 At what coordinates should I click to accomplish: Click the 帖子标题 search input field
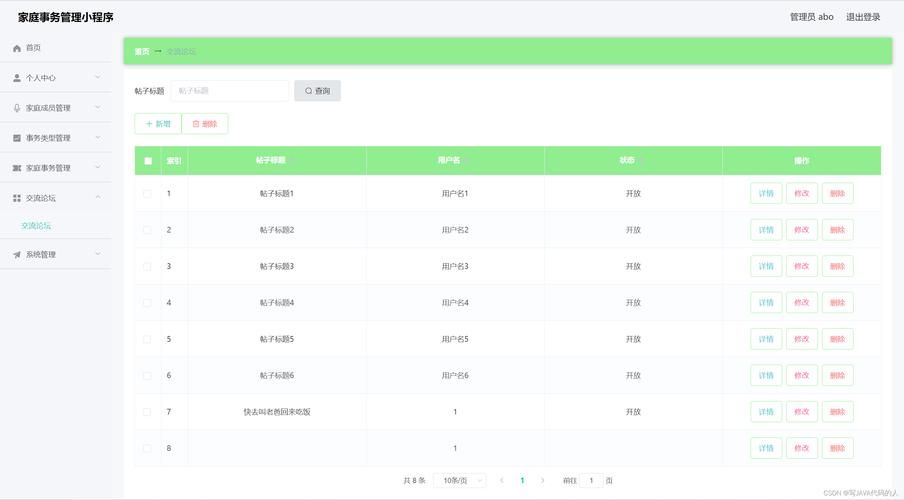coord(229,91)
